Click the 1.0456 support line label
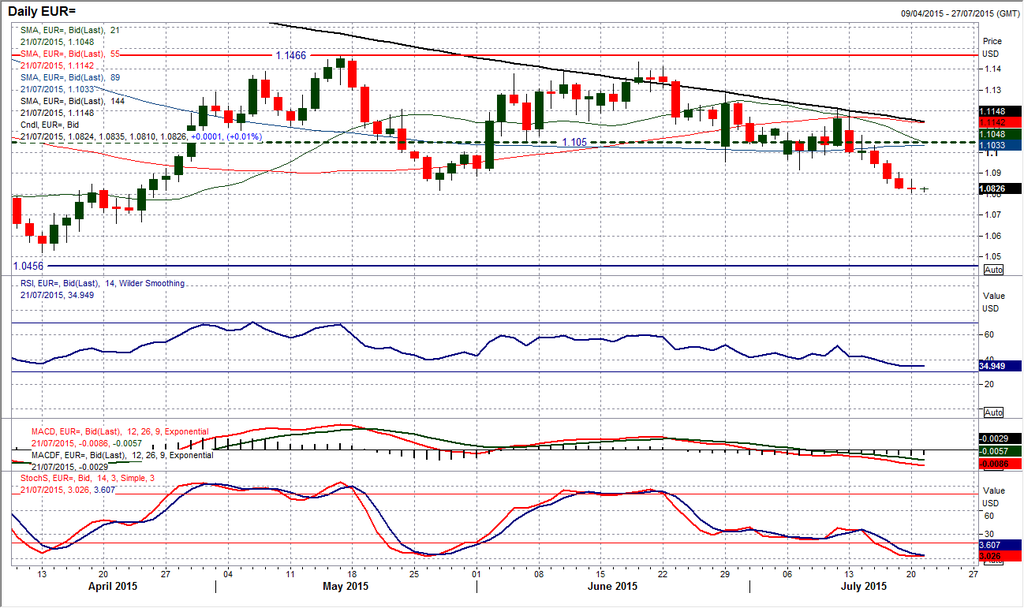 [x=28, y=266]
